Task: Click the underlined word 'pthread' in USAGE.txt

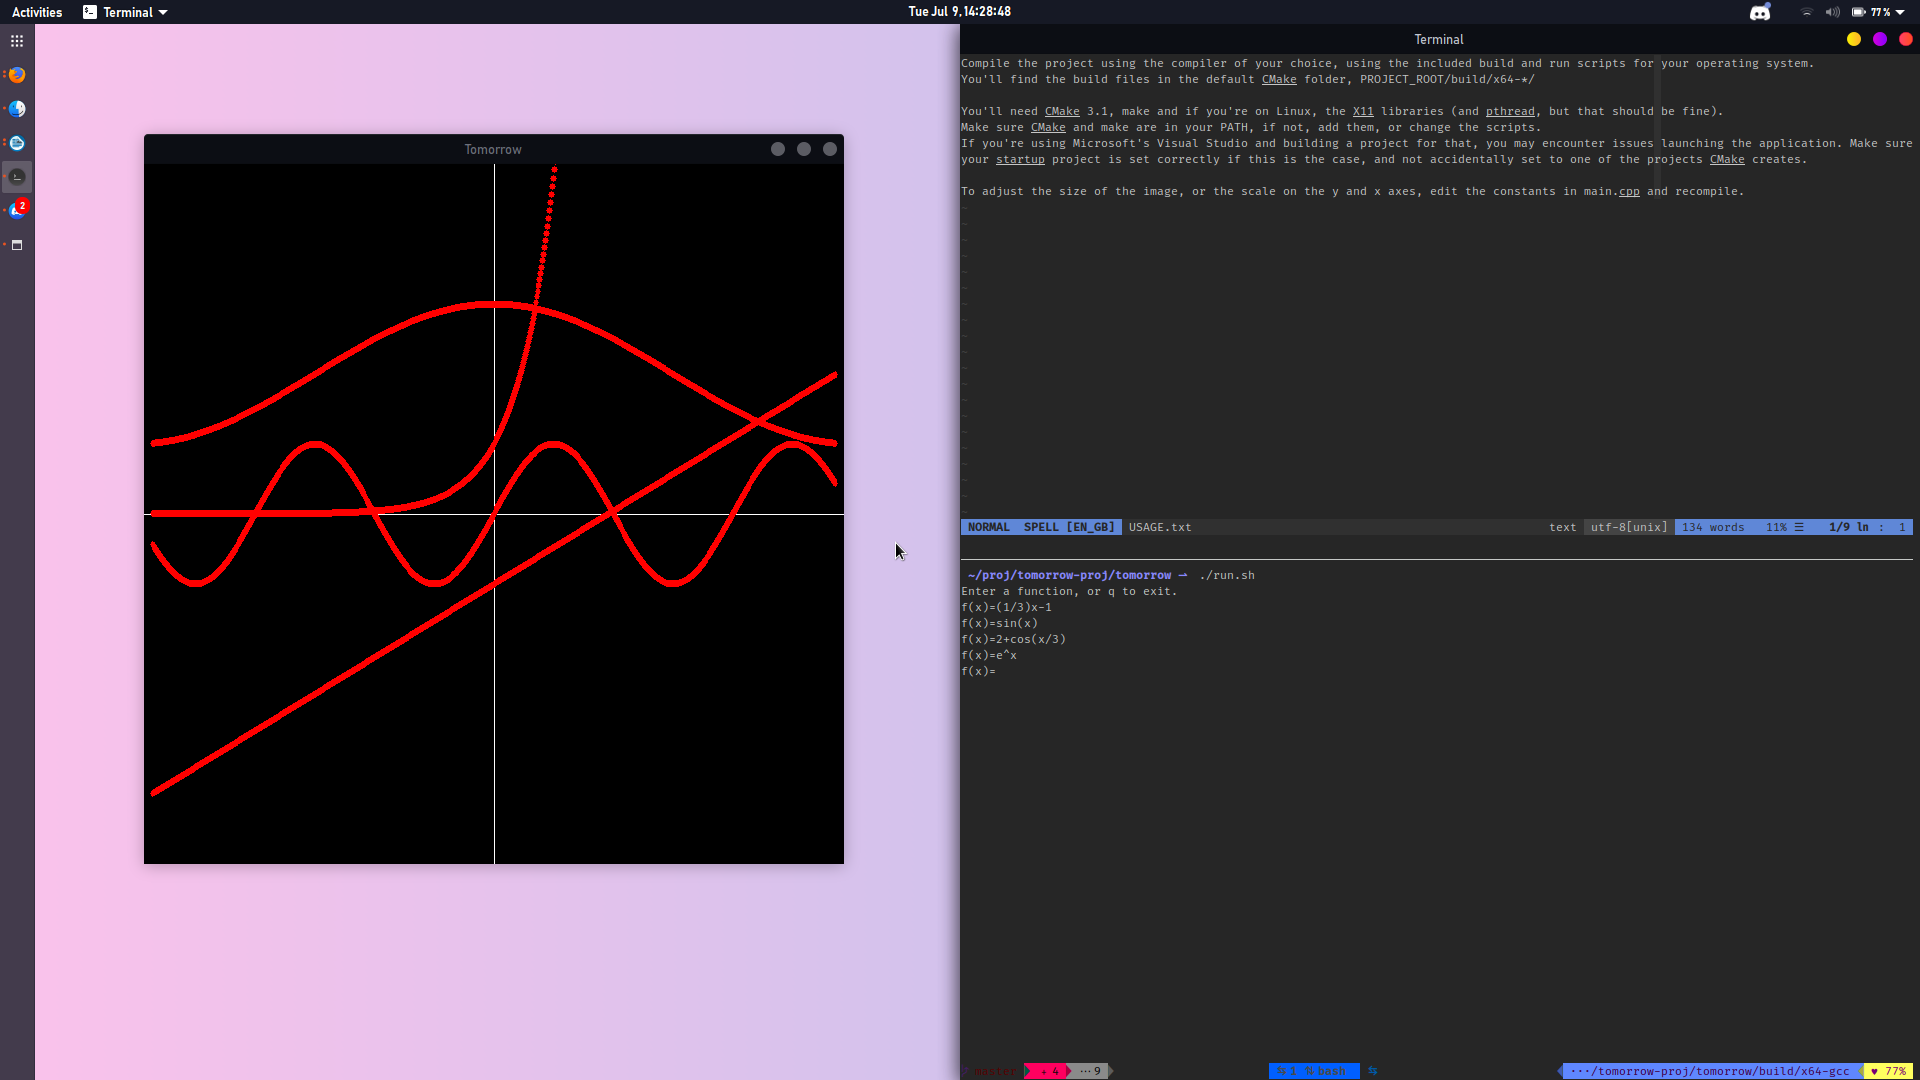Action: point(1510,111)
